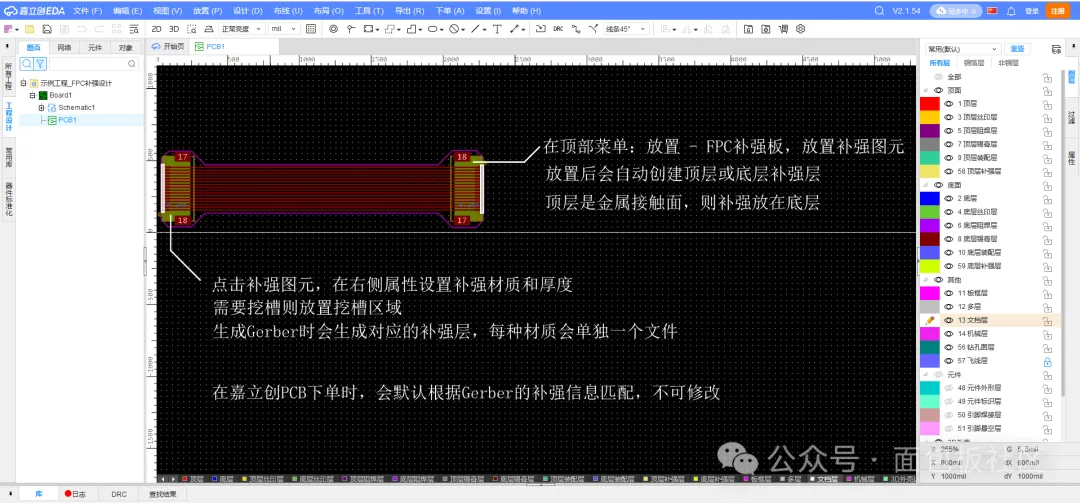This screenshot has width=1080, height=503.
Task: Open the 文件 (F) menu
Action: pyautogui.click(x=87, y=11)
